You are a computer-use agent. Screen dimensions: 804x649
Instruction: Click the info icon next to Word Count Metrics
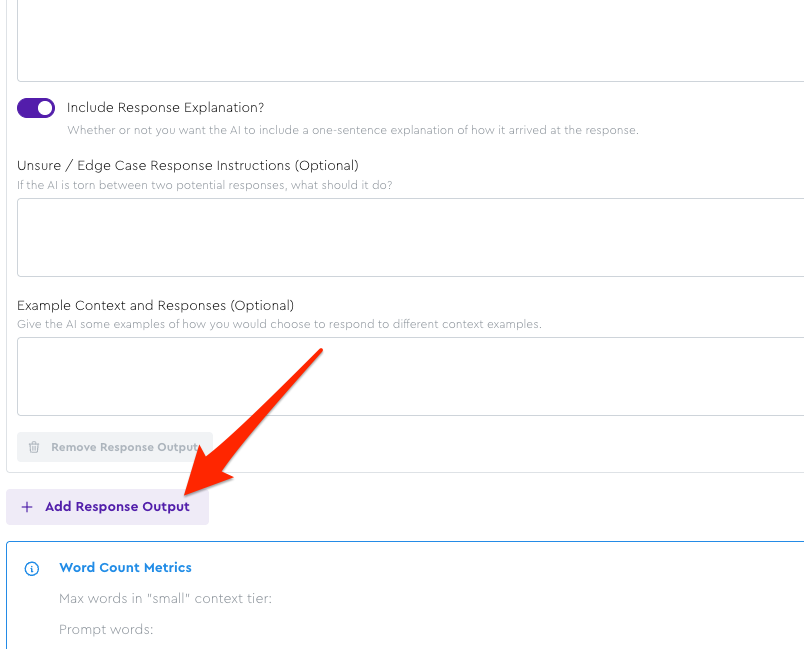(x=32, y=568)
